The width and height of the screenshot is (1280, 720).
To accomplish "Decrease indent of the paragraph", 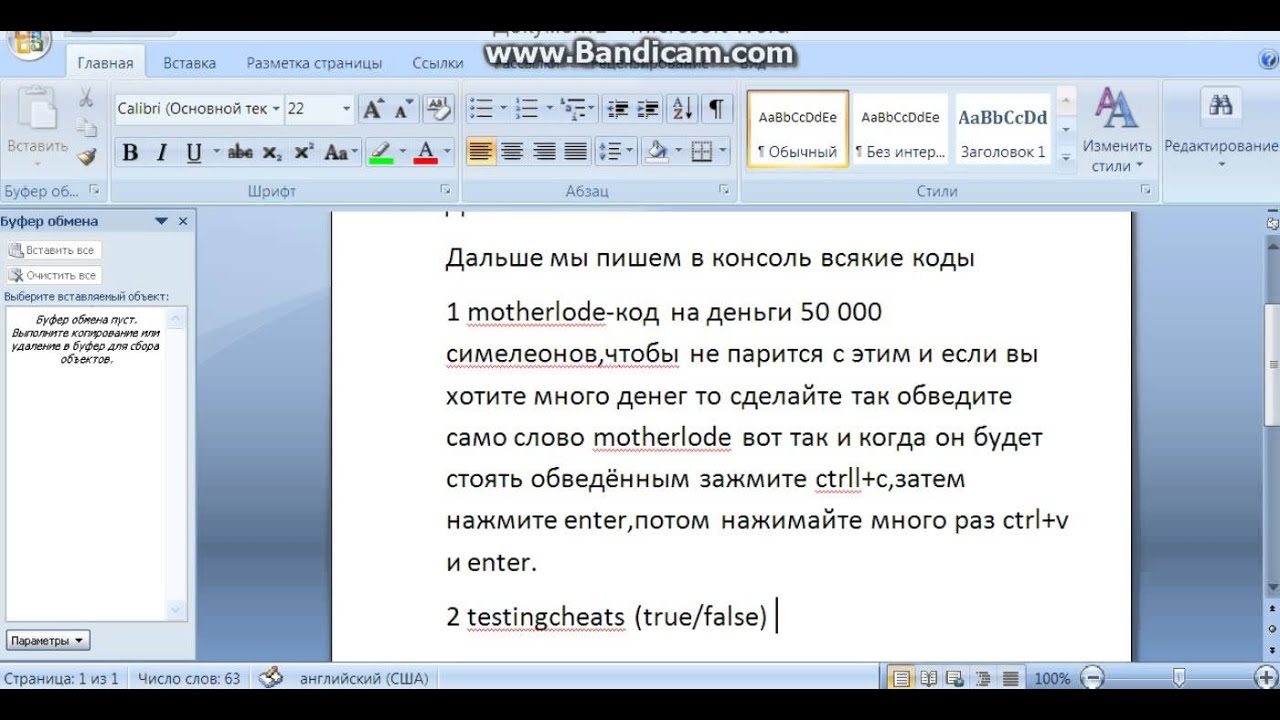I will [x=617, y=109].
